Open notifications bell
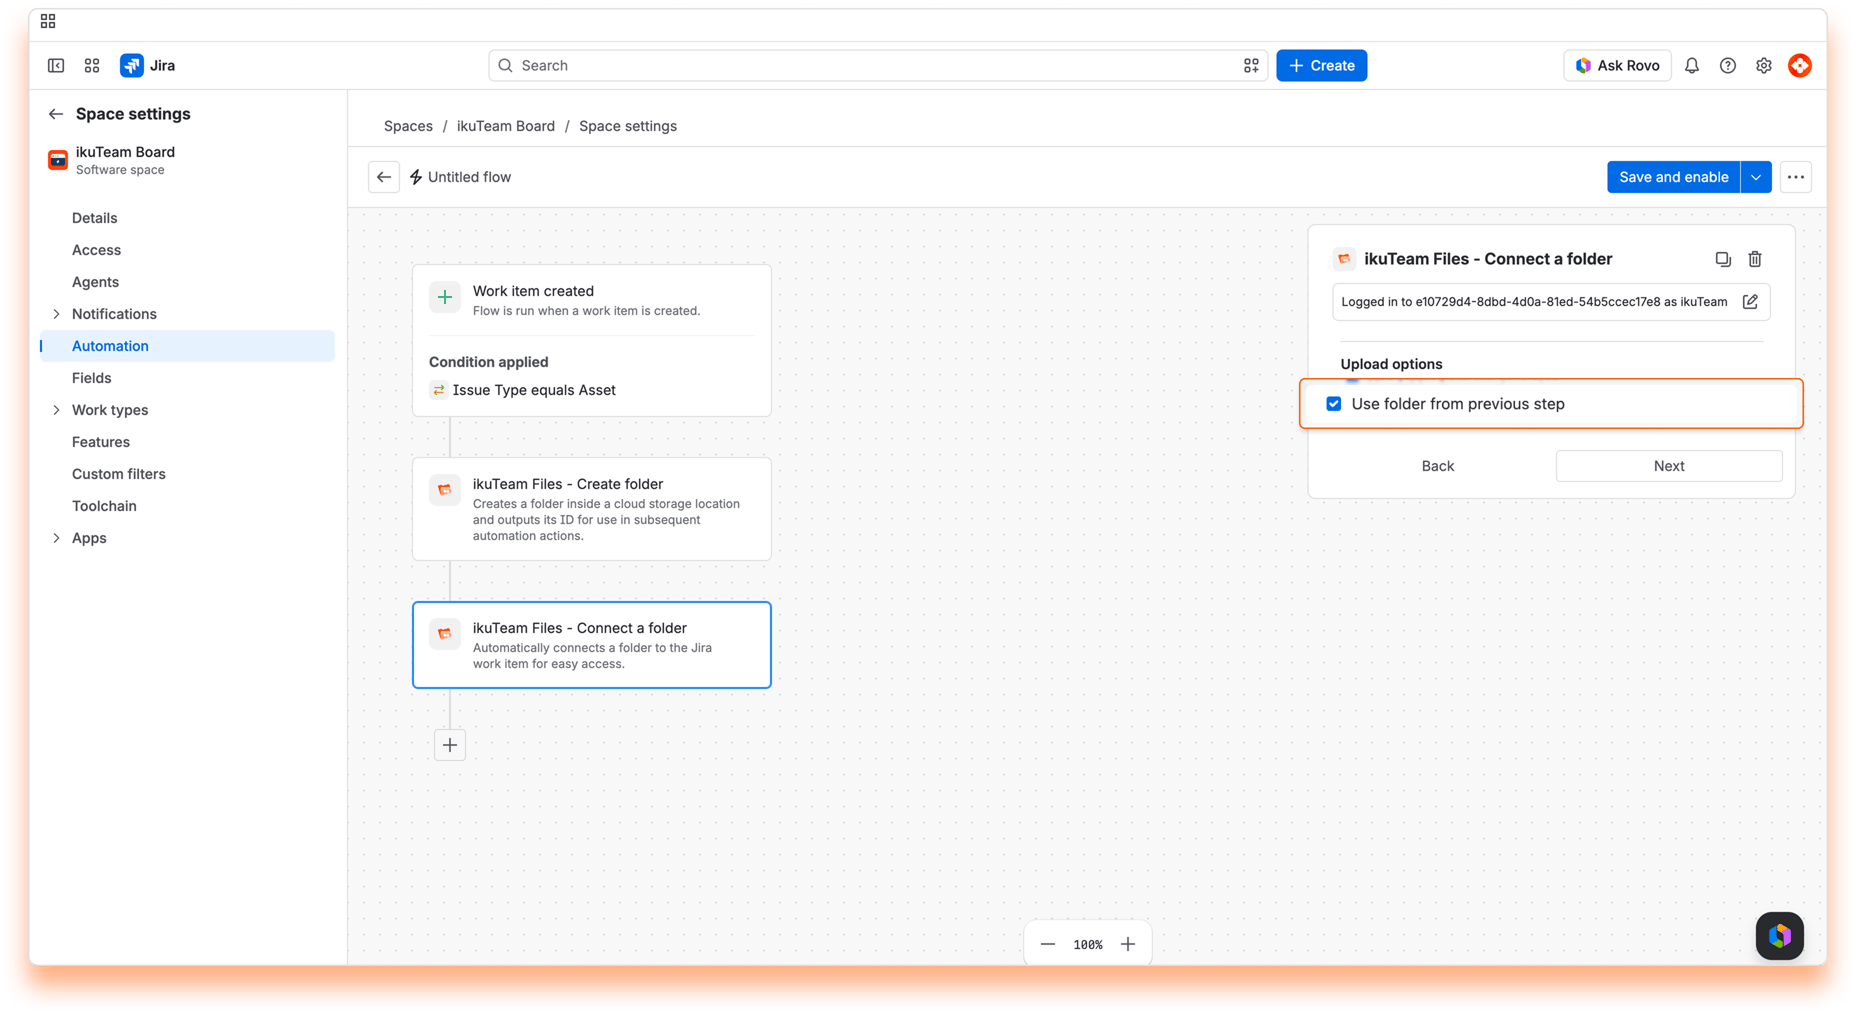The height and width of the screenshot is (1014, 1856). [x=1692, y=66]
